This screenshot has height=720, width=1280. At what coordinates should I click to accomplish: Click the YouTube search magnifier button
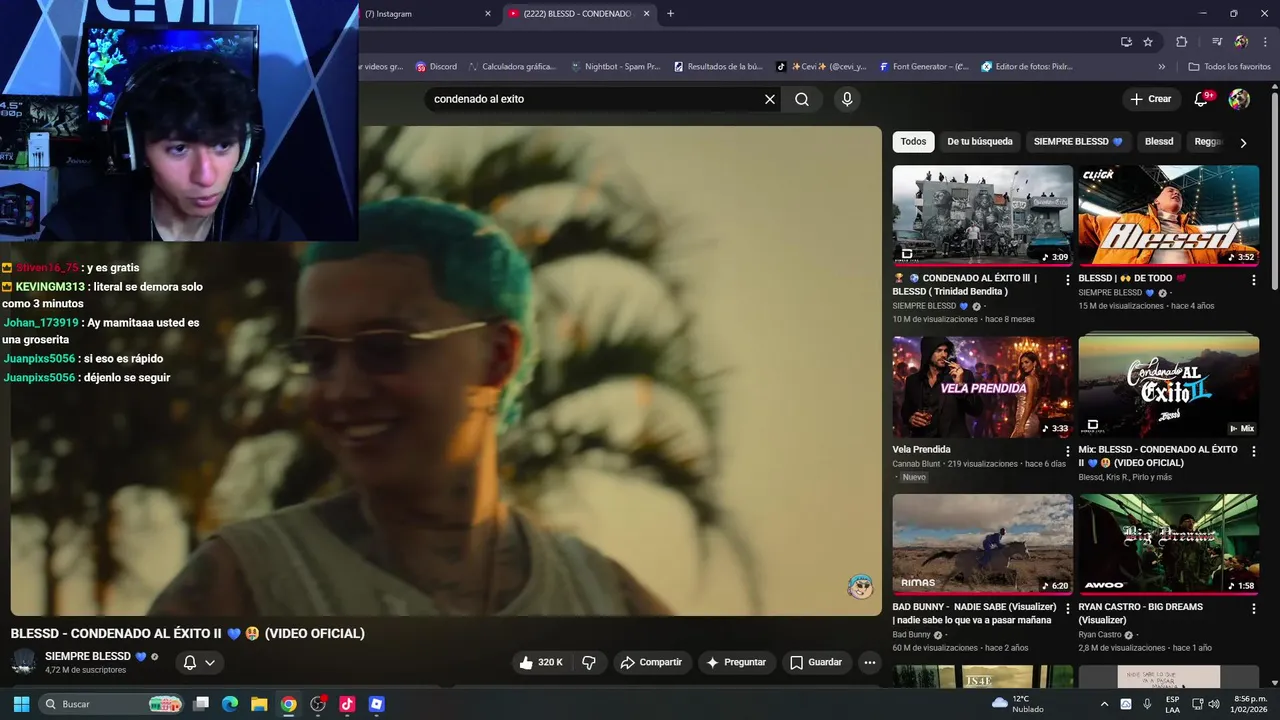point(802,99)
